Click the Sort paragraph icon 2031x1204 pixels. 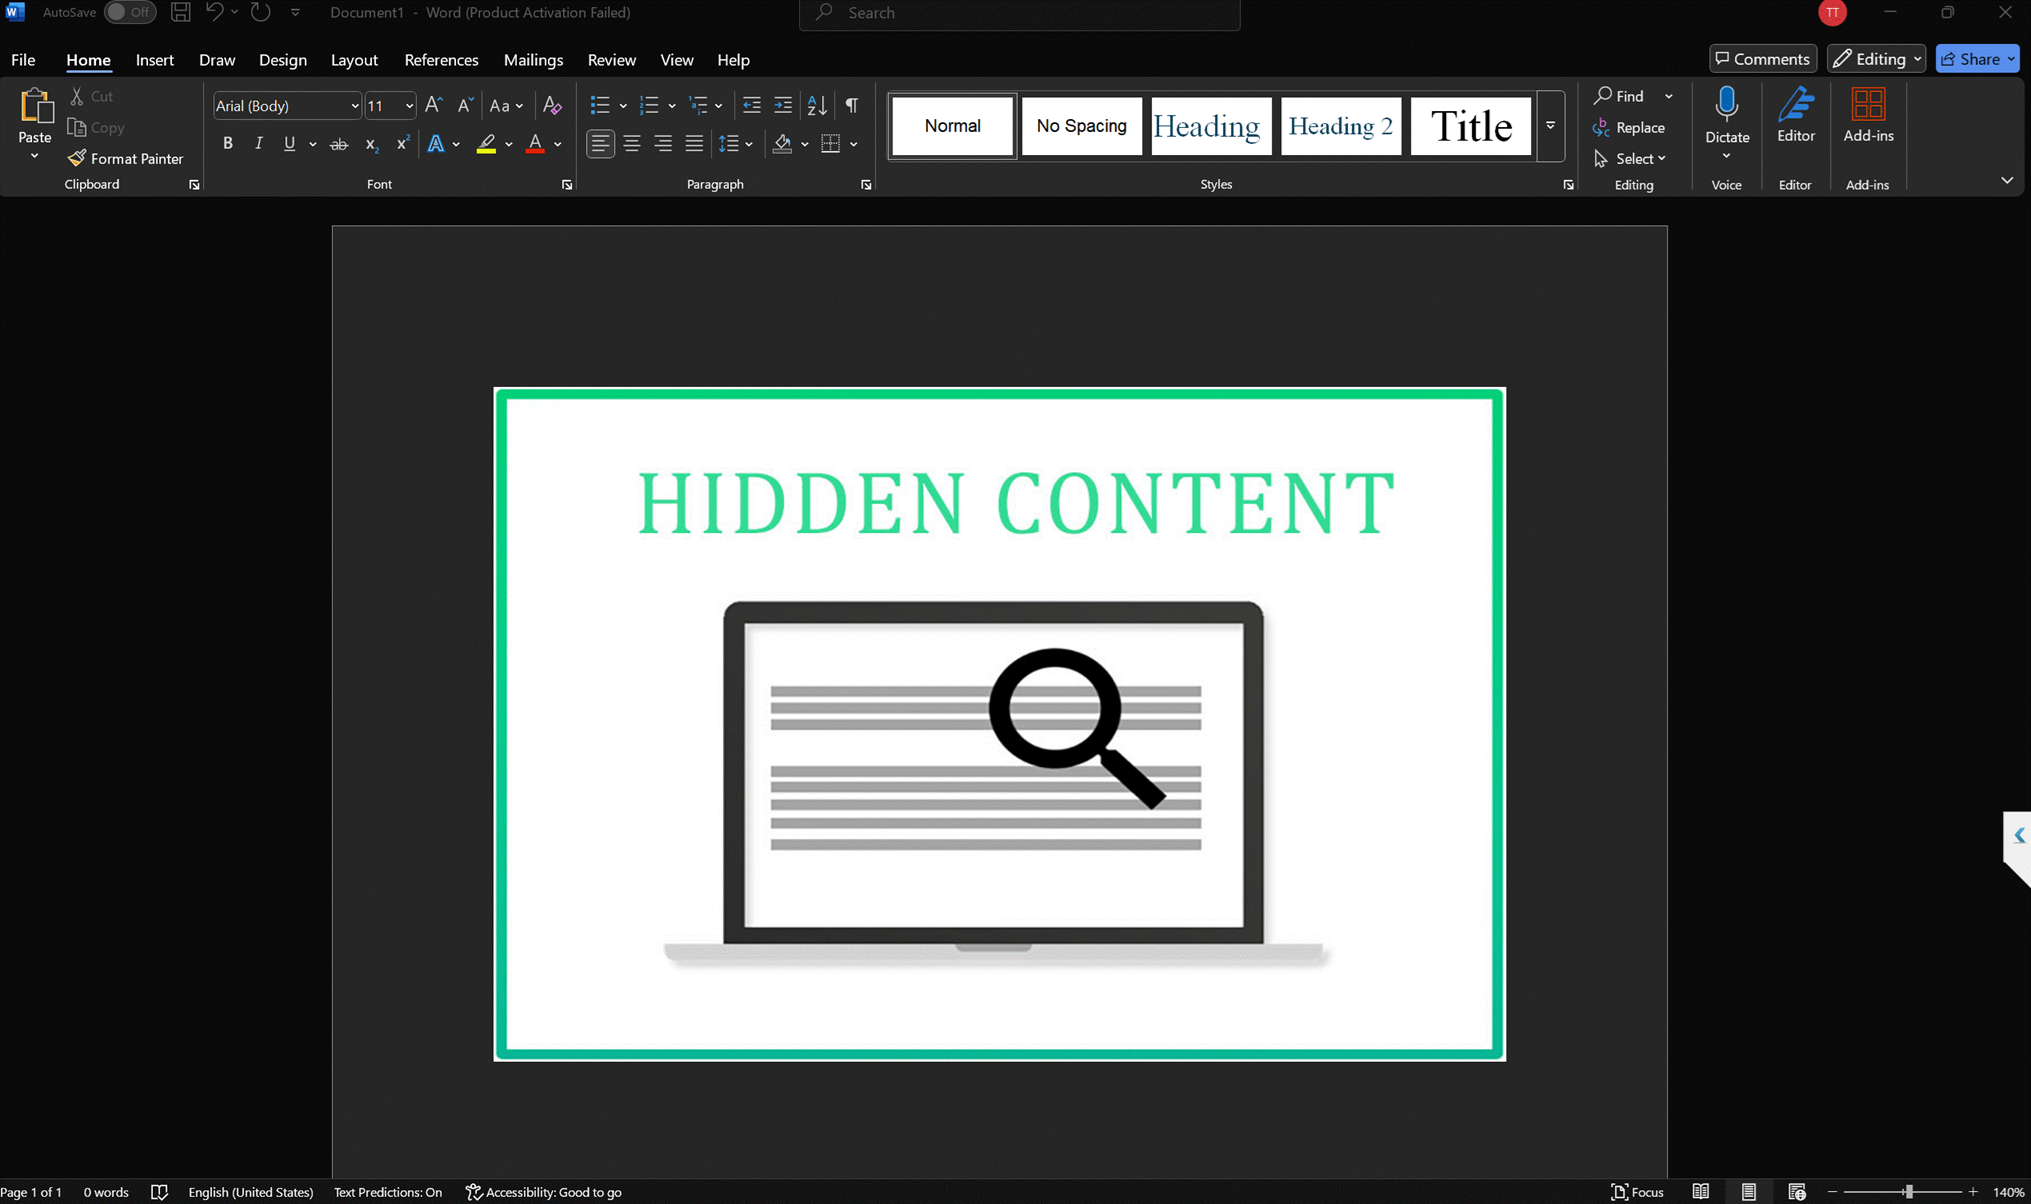pyautogui.click(x=817, y=105)
